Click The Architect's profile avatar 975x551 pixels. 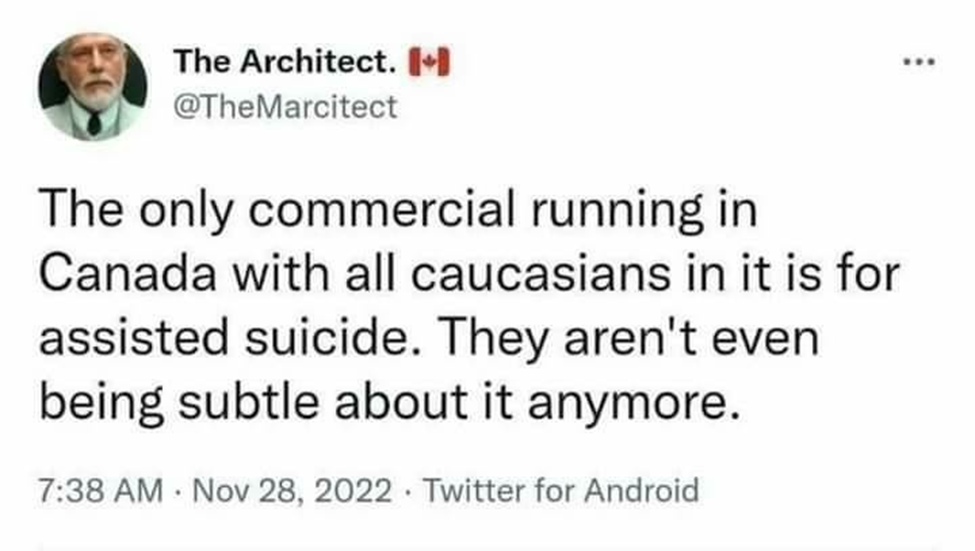pyautogui.click(x=93, y=87)
